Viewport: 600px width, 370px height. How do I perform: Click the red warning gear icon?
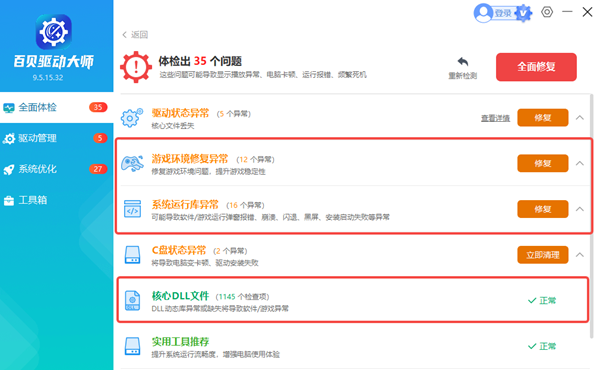[136, 67]
